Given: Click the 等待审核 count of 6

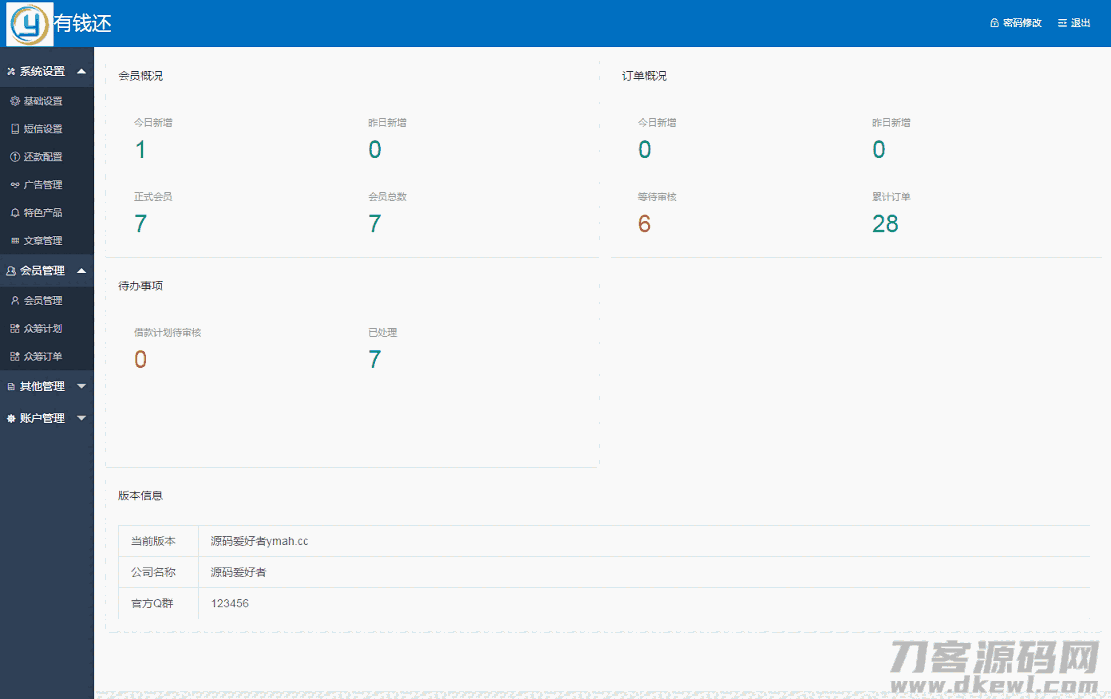Looking at the screenshot, I should pyautogui.click(x=644, y=224).
